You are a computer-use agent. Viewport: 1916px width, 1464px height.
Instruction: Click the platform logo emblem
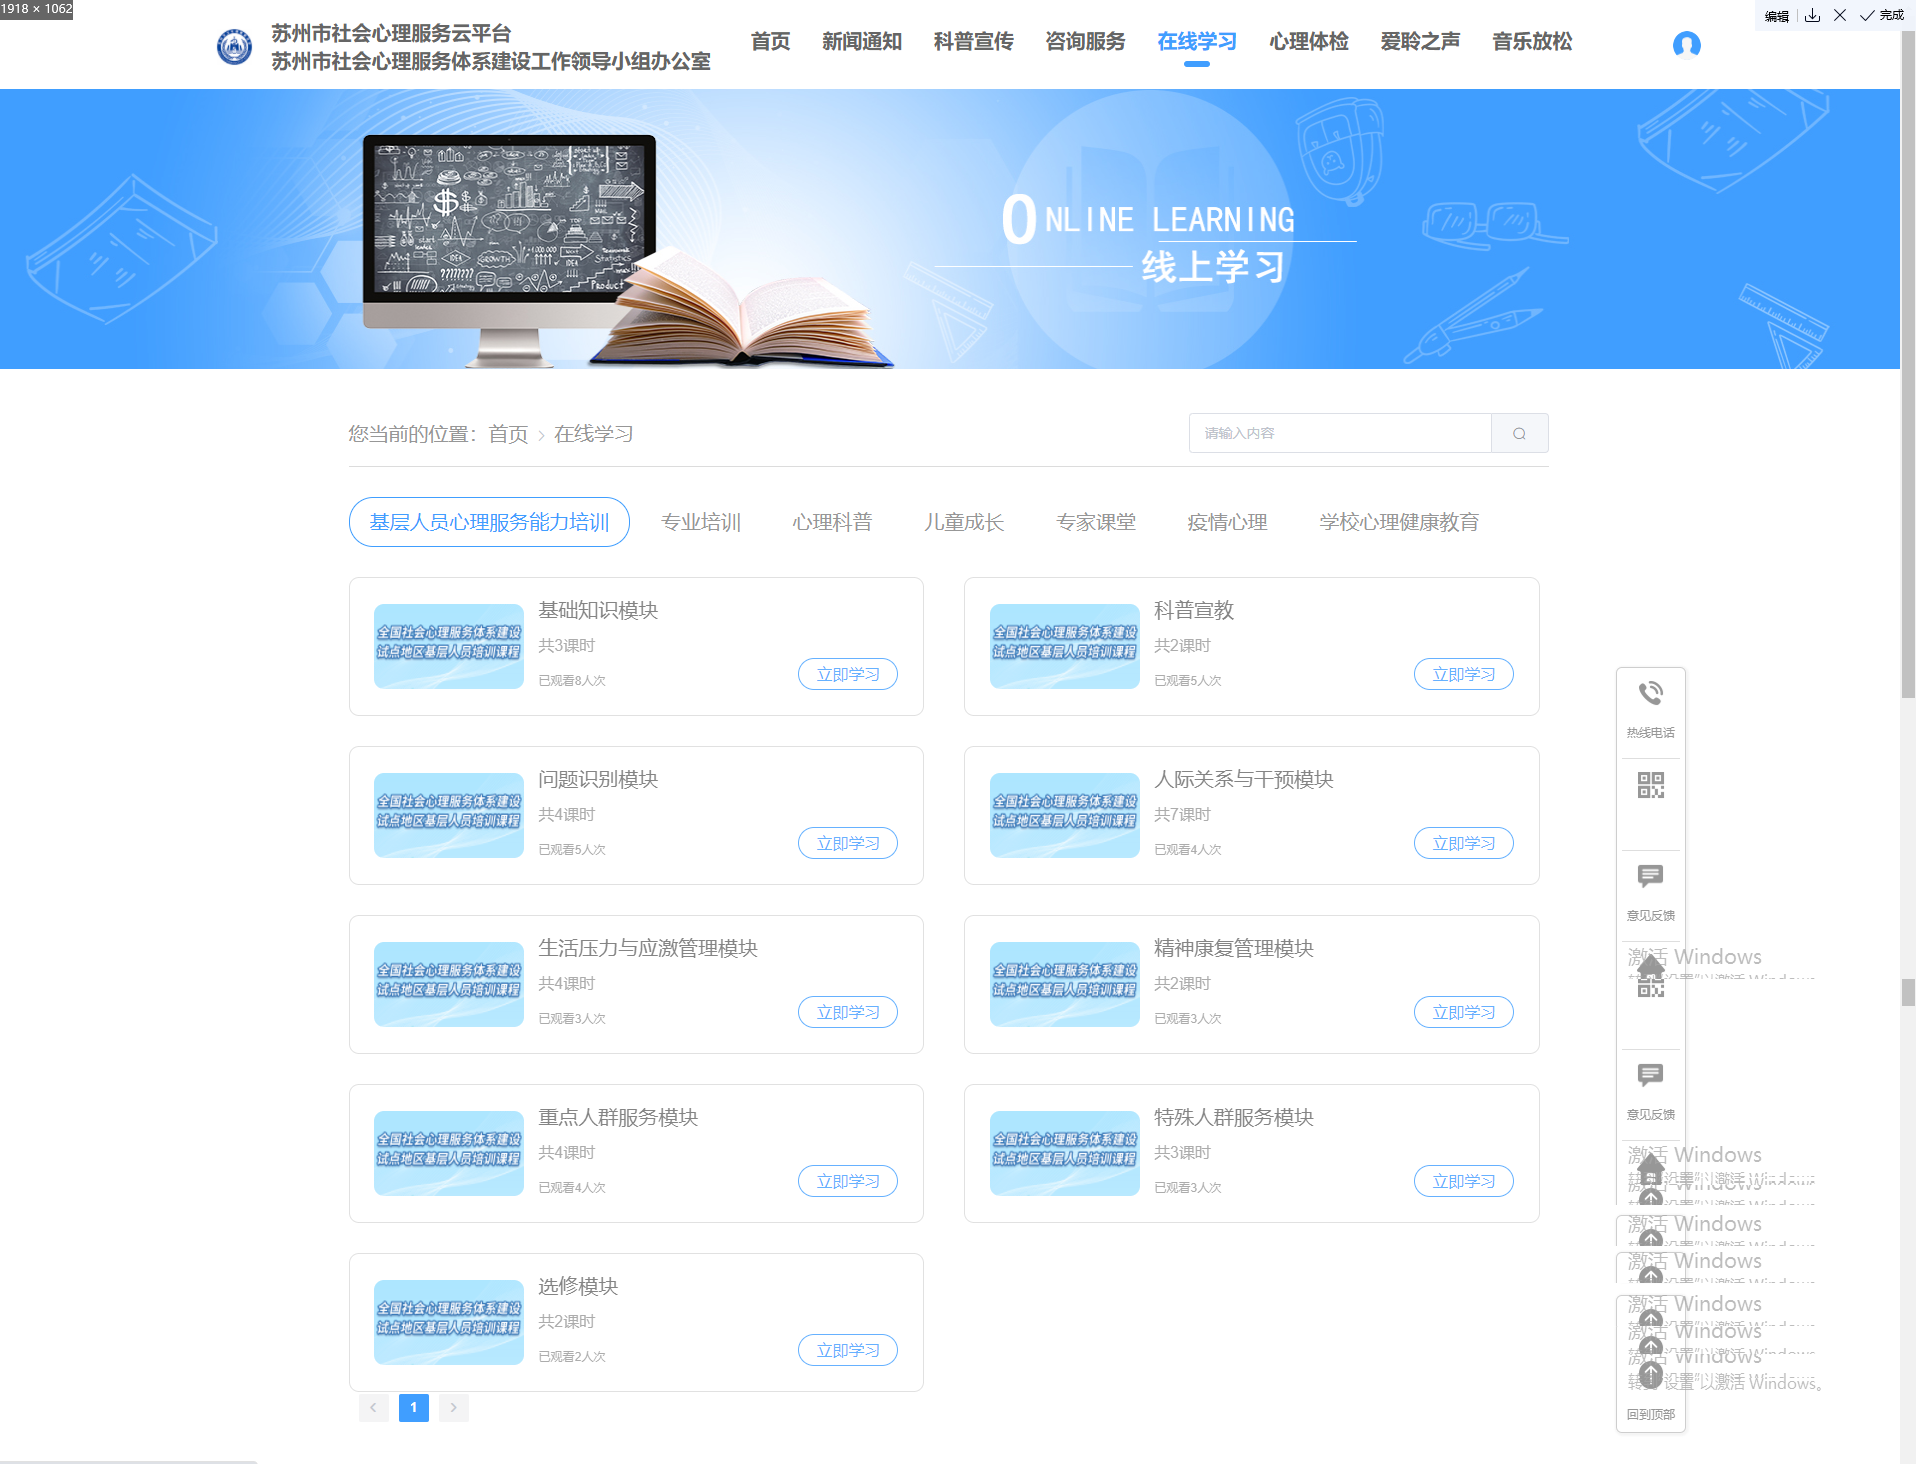(x=234, y=47)
